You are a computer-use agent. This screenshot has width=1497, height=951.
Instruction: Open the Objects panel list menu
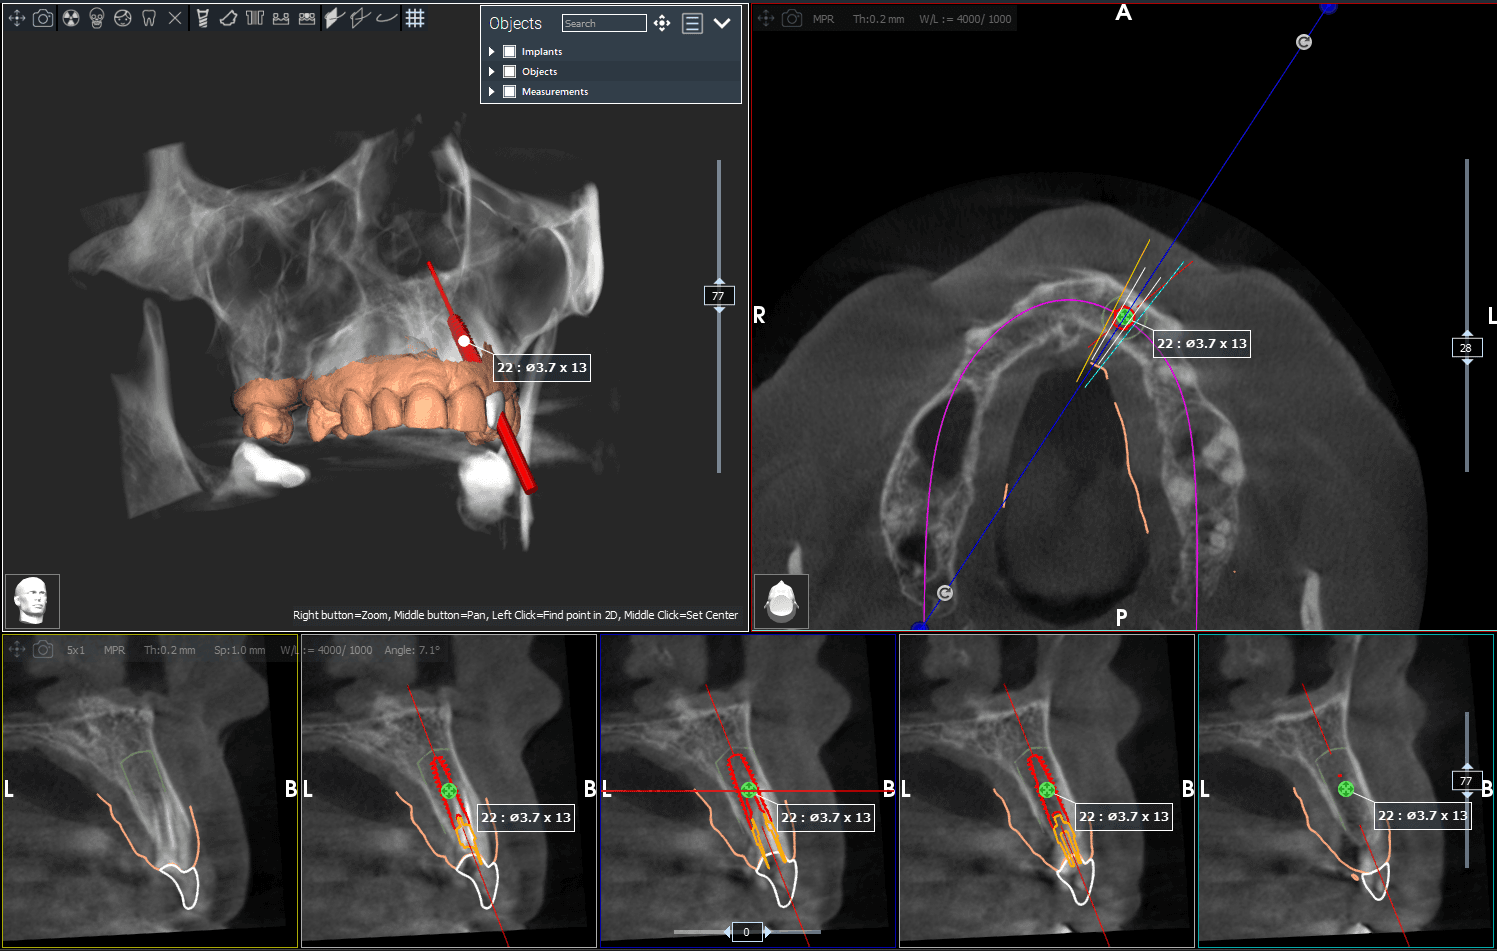pyautogui.click(x=693, y=22)
